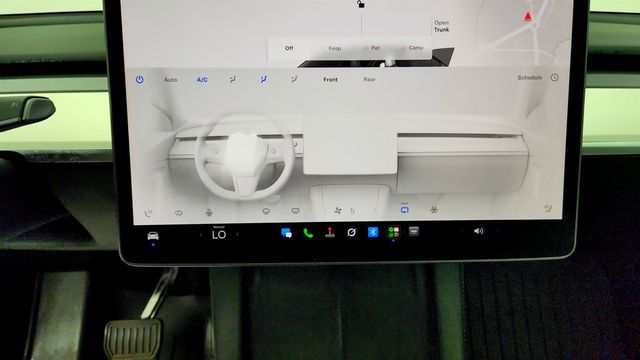Select Off in the climate mode selector
640x360 pixels.
(289, 48)
